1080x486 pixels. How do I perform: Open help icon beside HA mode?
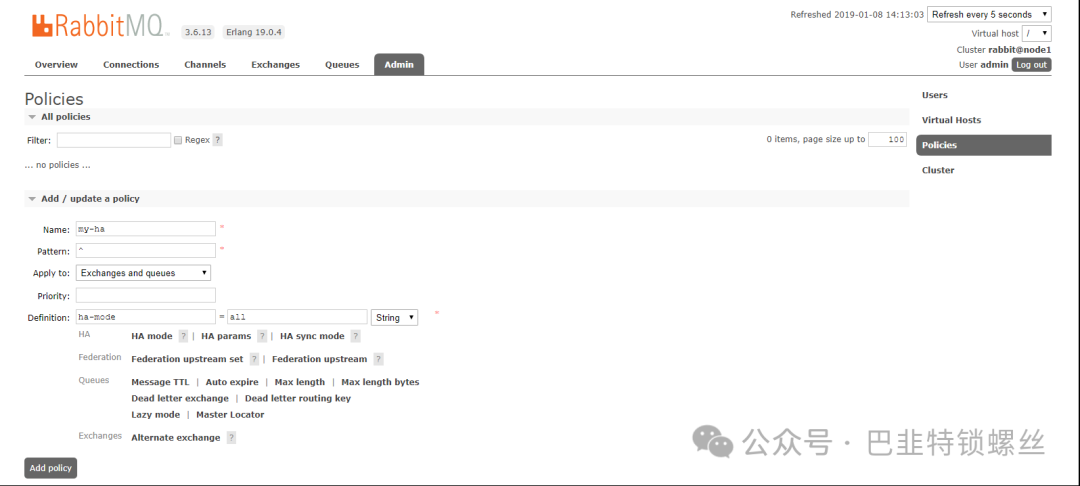click(183, 336)
